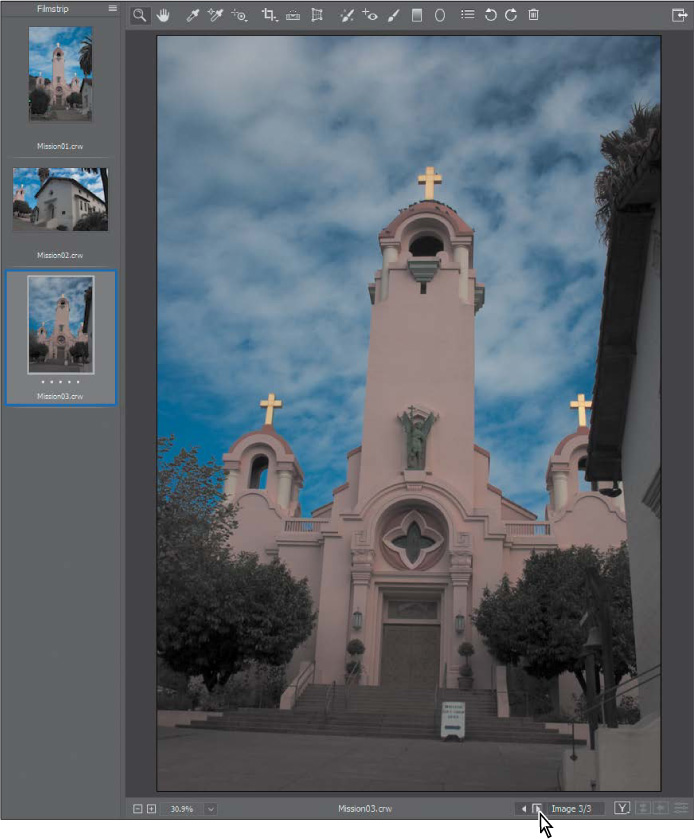Toggle between current and default settings

click(x=681, y=808)
